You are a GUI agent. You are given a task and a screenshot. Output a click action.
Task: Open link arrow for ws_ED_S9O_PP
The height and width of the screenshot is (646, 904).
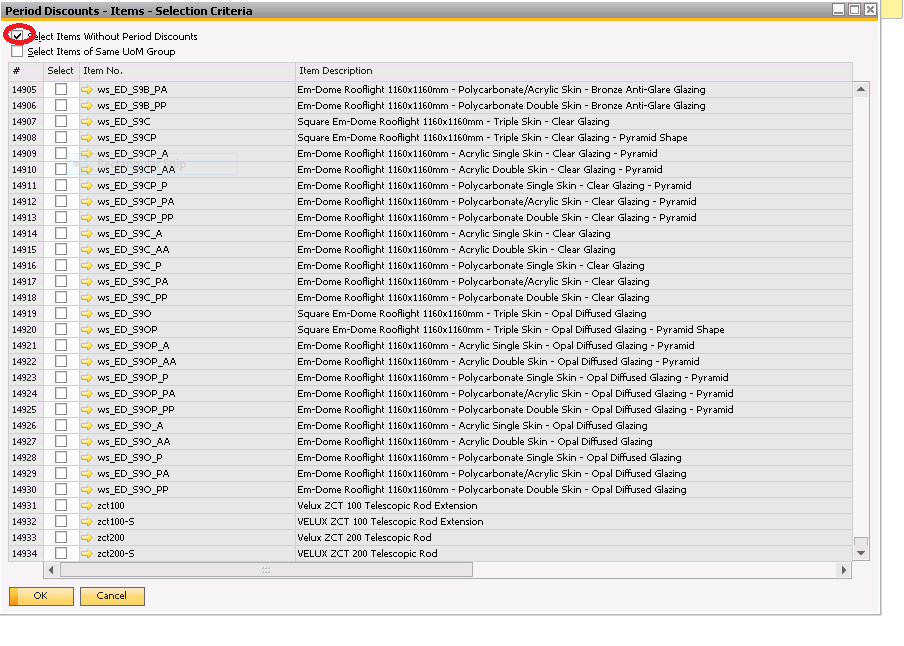point(86,490)
